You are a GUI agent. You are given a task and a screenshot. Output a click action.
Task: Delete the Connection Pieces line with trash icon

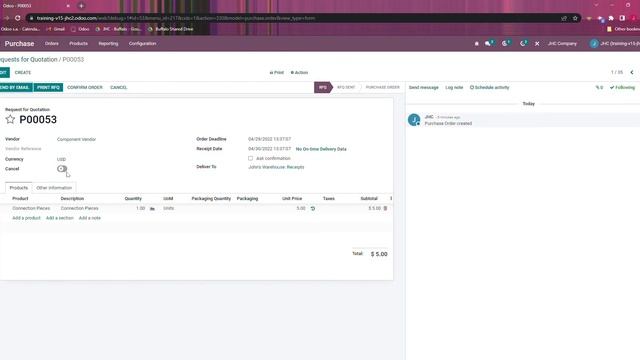385,208
